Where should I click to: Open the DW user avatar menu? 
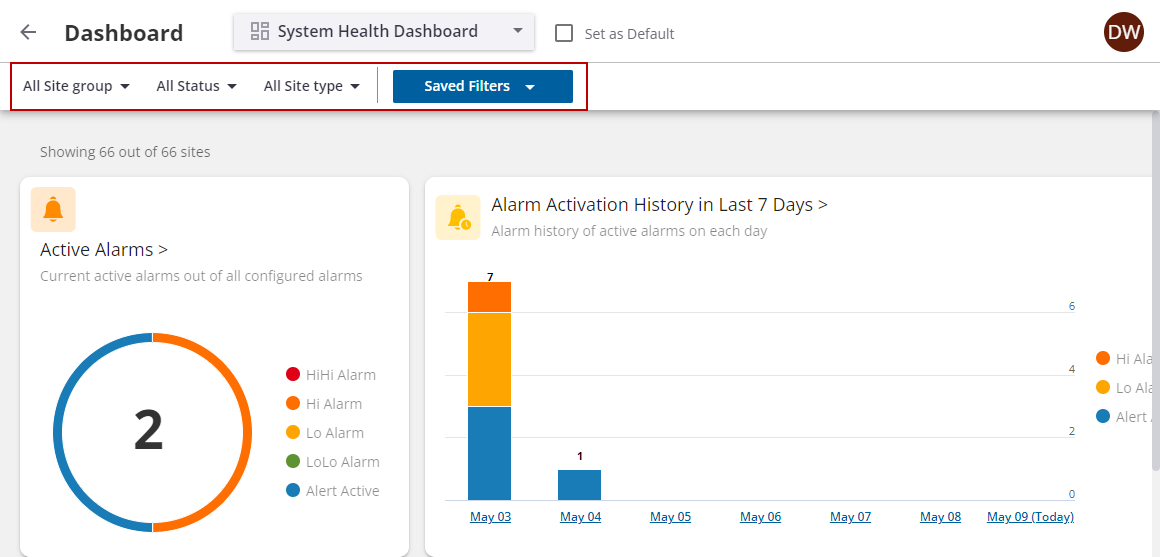click(1123, 32)
